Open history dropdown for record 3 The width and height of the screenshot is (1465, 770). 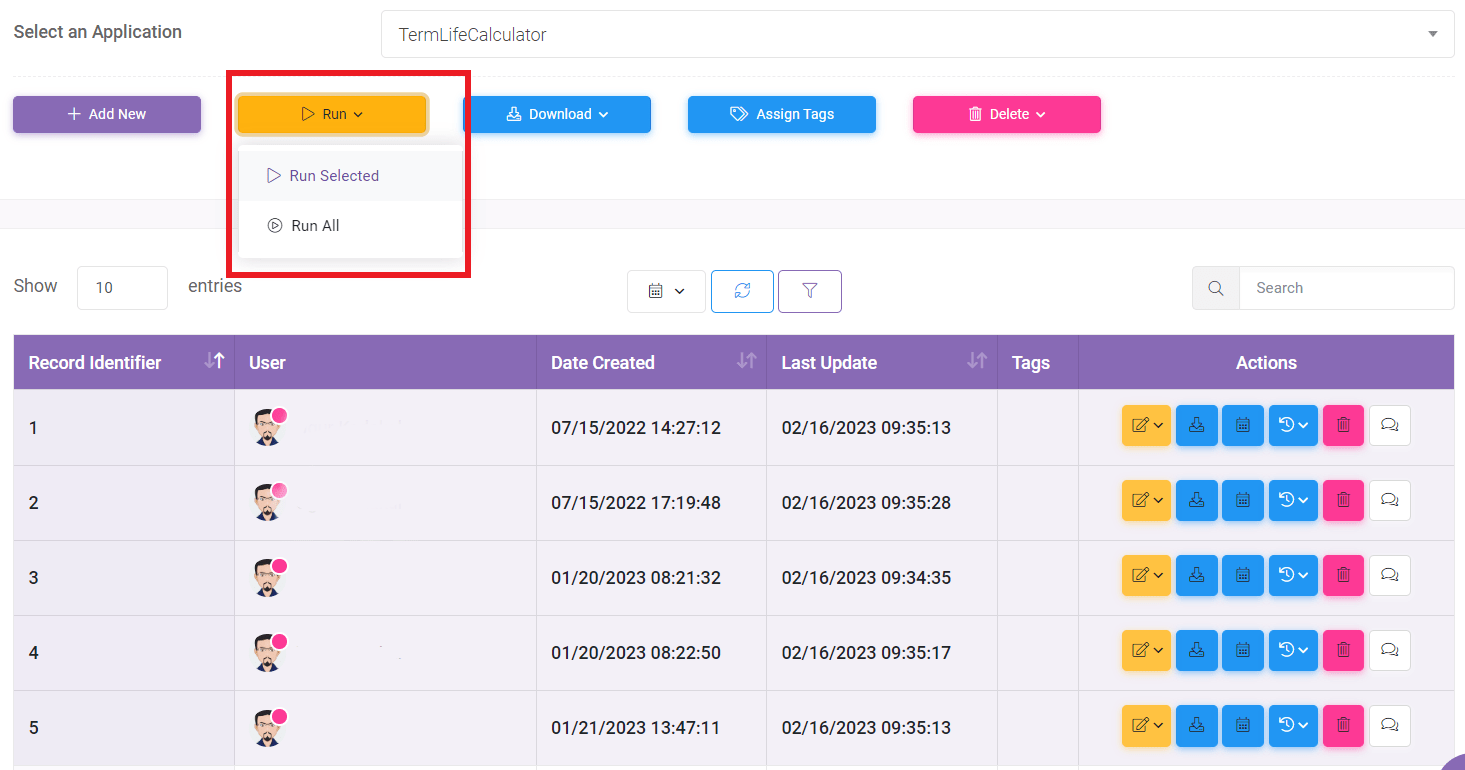pos(1293,575)
